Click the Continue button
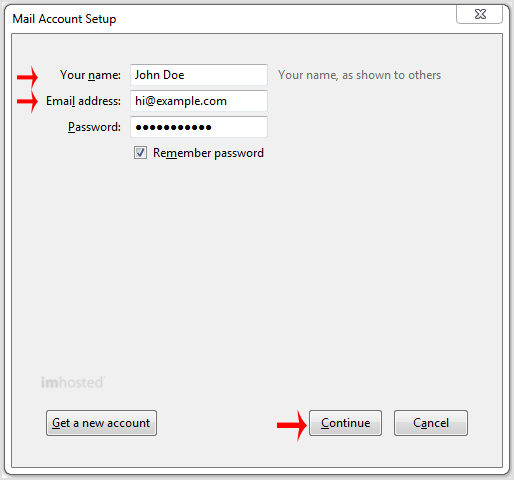514x480 pixels. (x=345, y=423)
